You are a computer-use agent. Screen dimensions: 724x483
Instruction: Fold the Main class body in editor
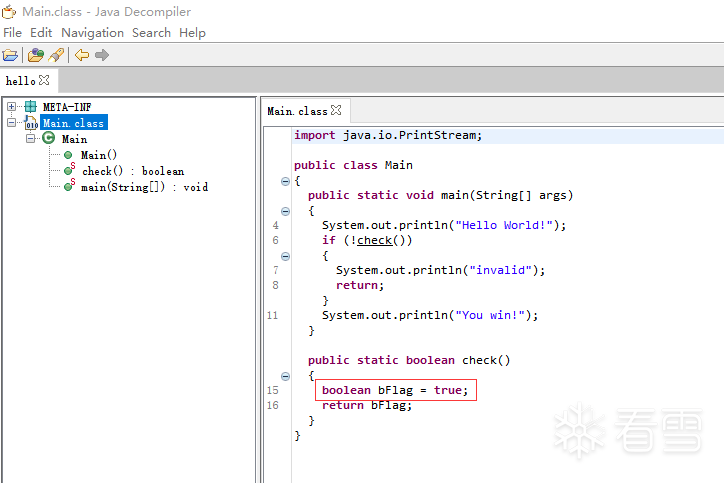point(285,181)
